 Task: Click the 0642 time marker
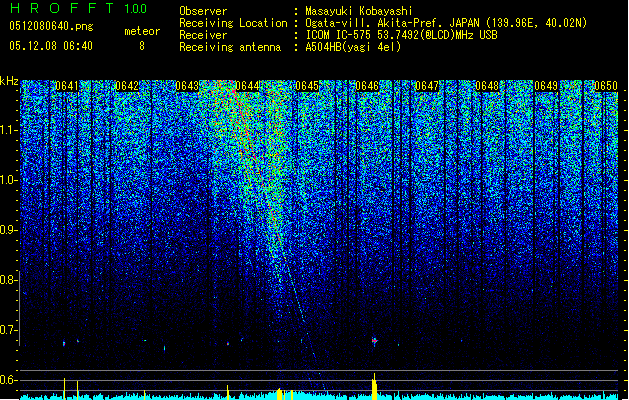point(127,86)
